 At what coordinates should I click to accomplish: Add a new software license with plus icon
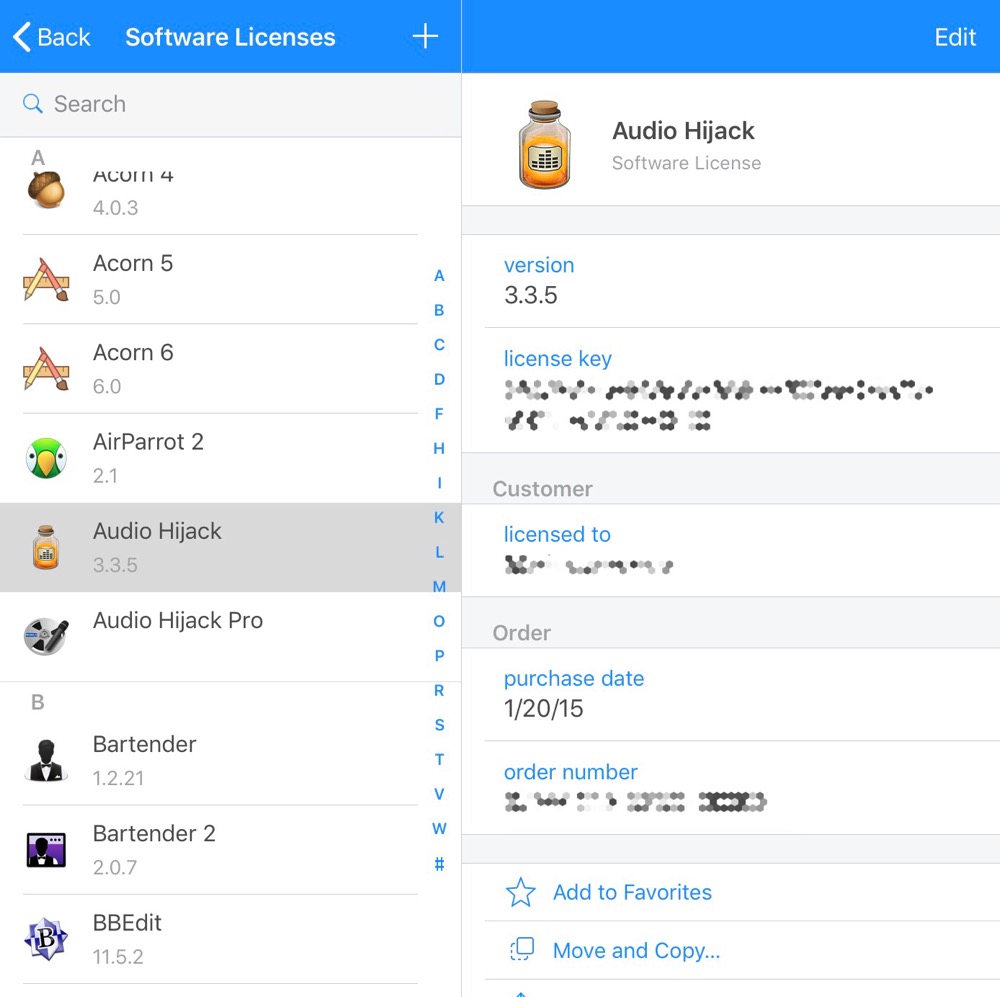pos(425,36)
